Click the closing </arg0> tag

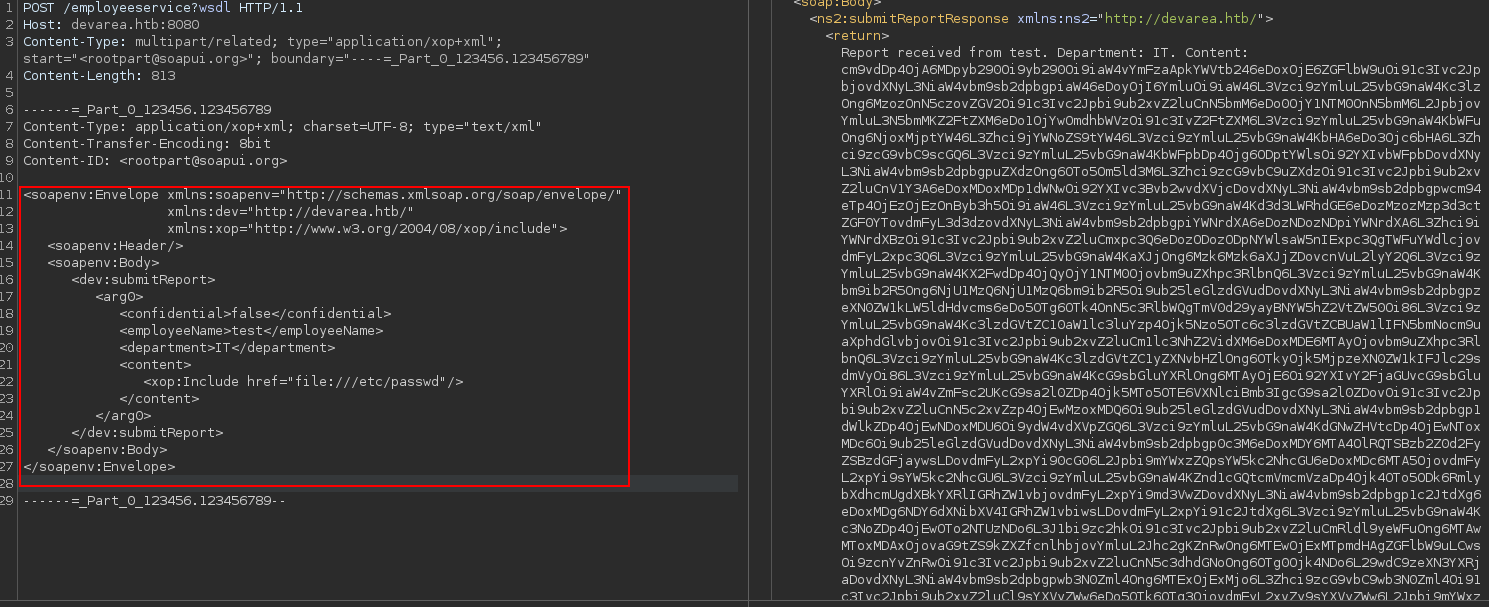pos(123,415)
